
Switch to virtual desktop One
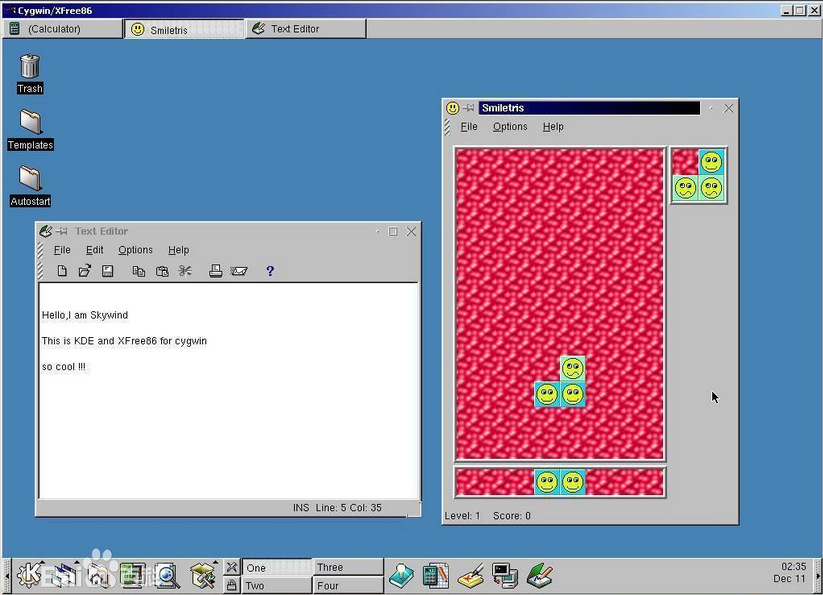[277, 567]
